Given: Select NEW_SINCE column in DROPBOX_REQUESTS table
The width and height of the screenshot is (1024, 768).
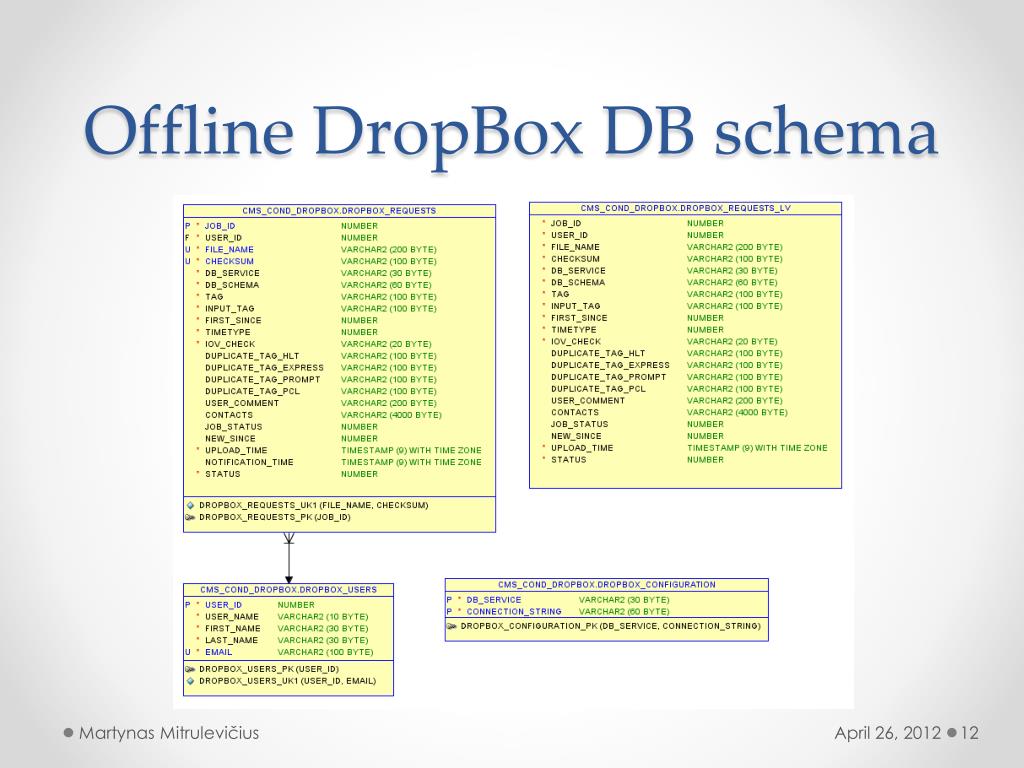Looking at the screenshot, I should [230, 439].
